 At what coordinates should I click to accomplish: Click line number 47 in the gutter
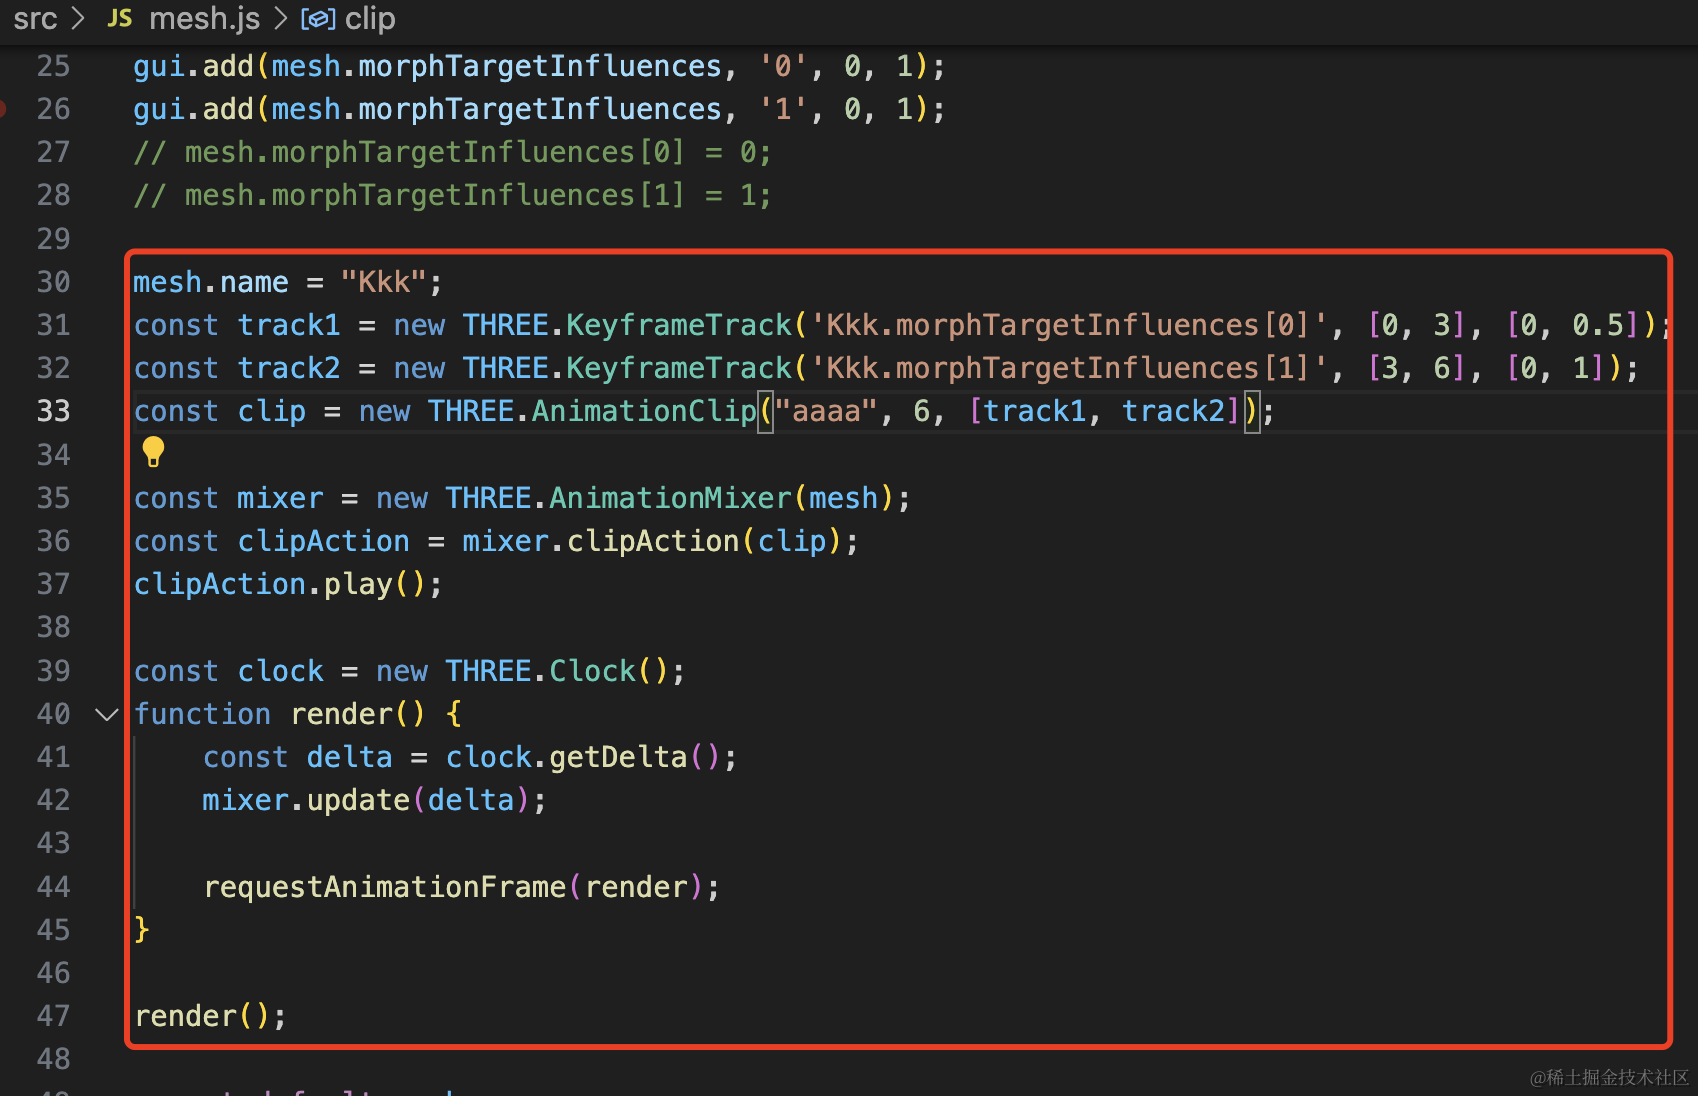53,1016
